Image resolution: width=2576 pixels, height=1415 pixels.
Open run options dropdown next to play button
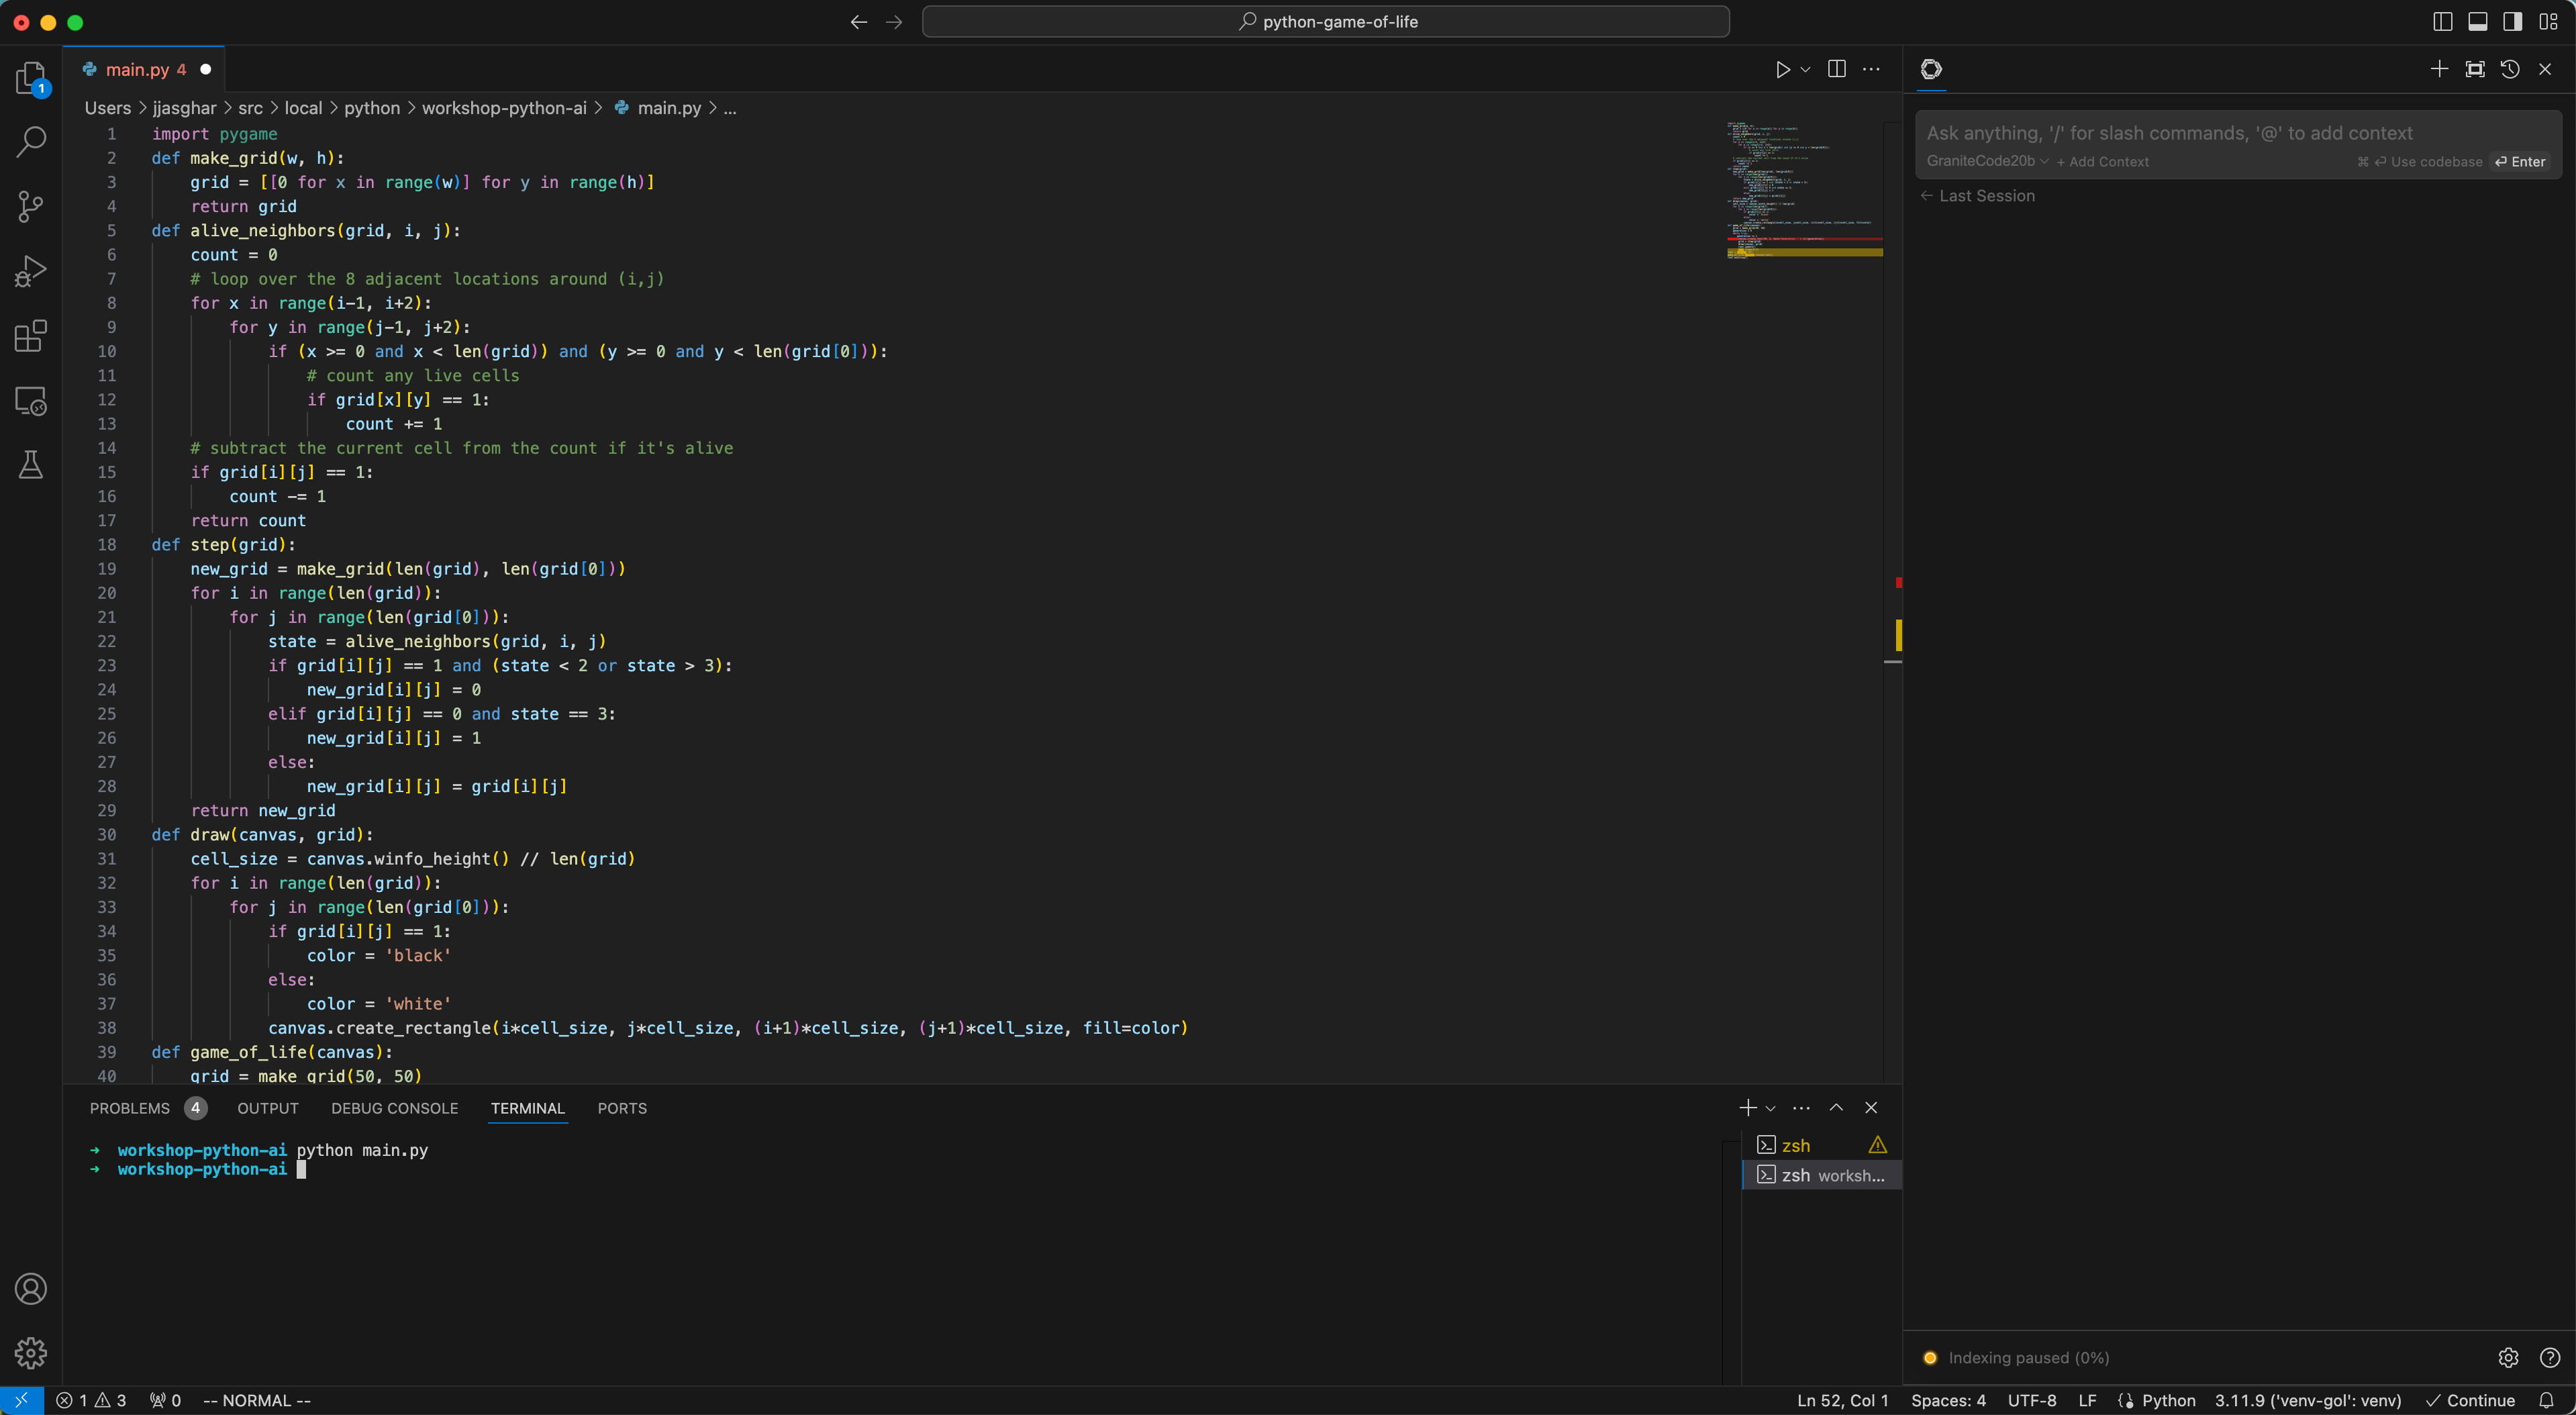(x=1805, y=69)
